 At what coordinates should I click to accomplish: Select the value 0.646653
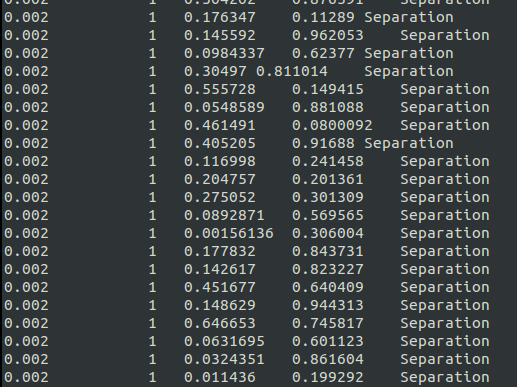coord(220,323)
